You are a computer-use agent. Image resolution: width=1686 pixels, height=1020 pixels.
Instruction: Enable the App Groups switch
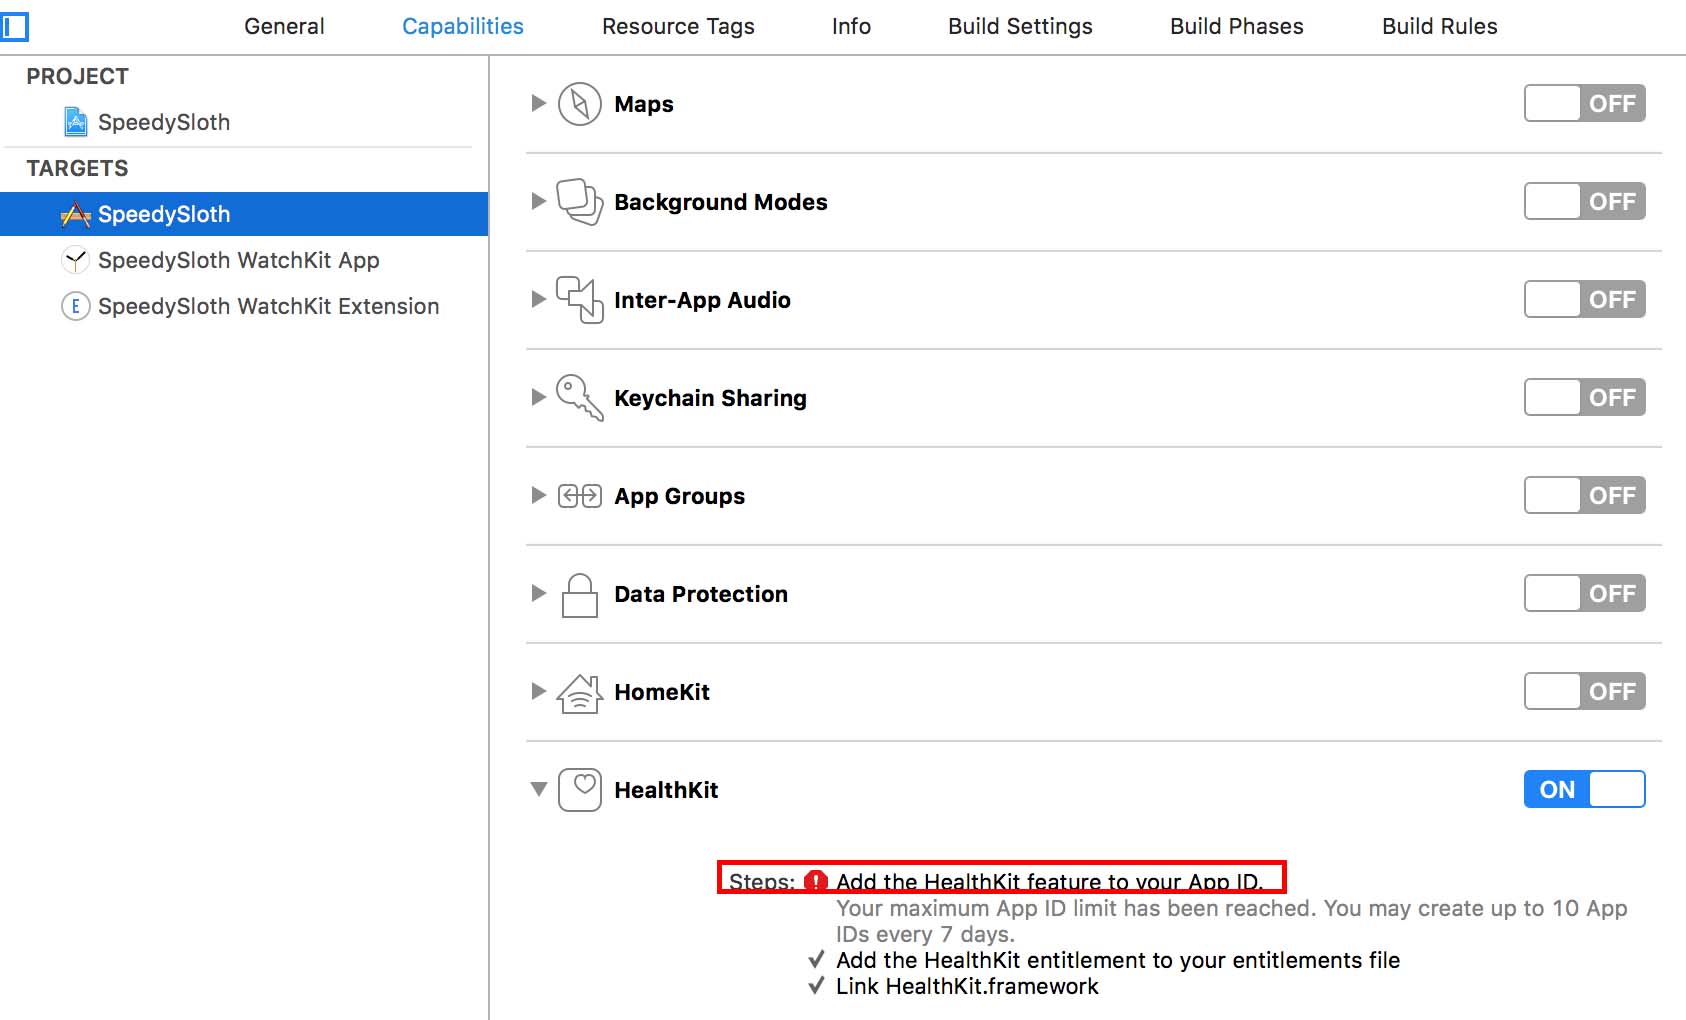[x=1584, y=495]
